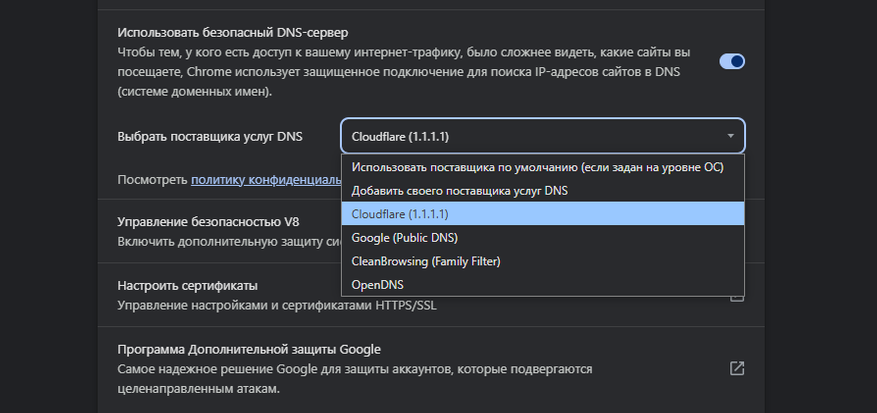The height and width of the screenshot is (413, 877).
Task: Click the partially hidden icon beside certificates row
Action: tap(737, 297)
